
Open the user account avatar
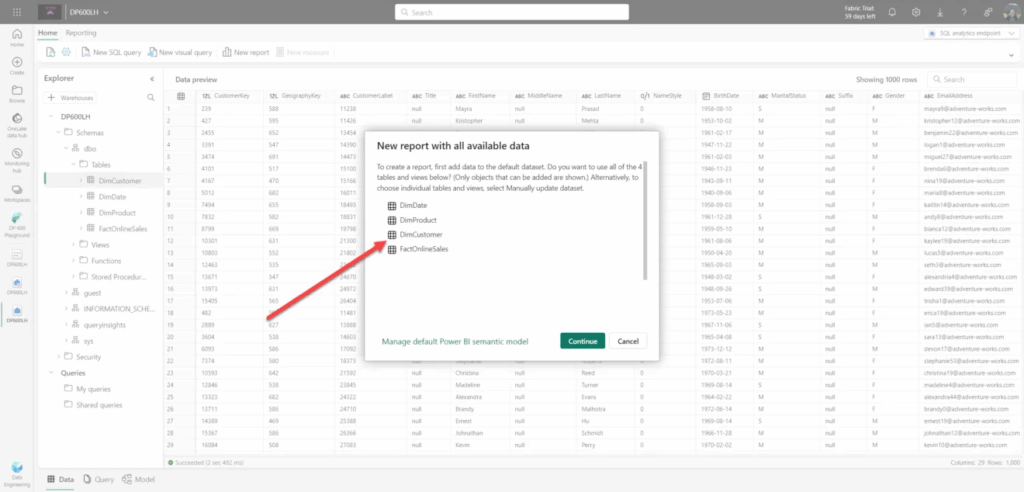click(1010, 12)
